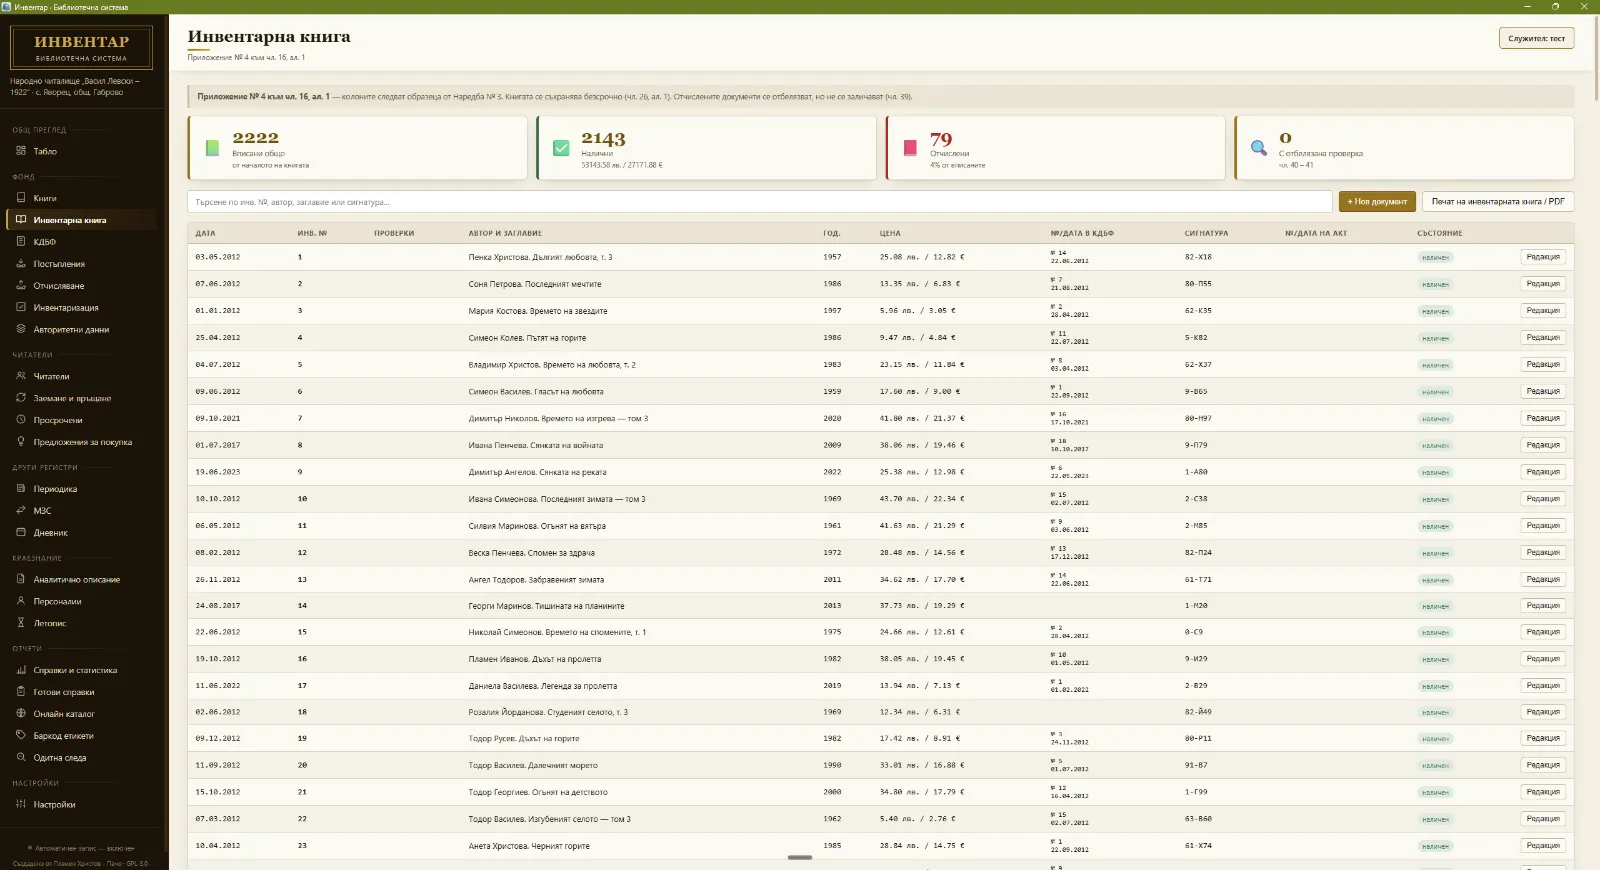1600x870 pixels.
Task: Click signature 62-Х37 in the table
Action: pos(1198,365)
